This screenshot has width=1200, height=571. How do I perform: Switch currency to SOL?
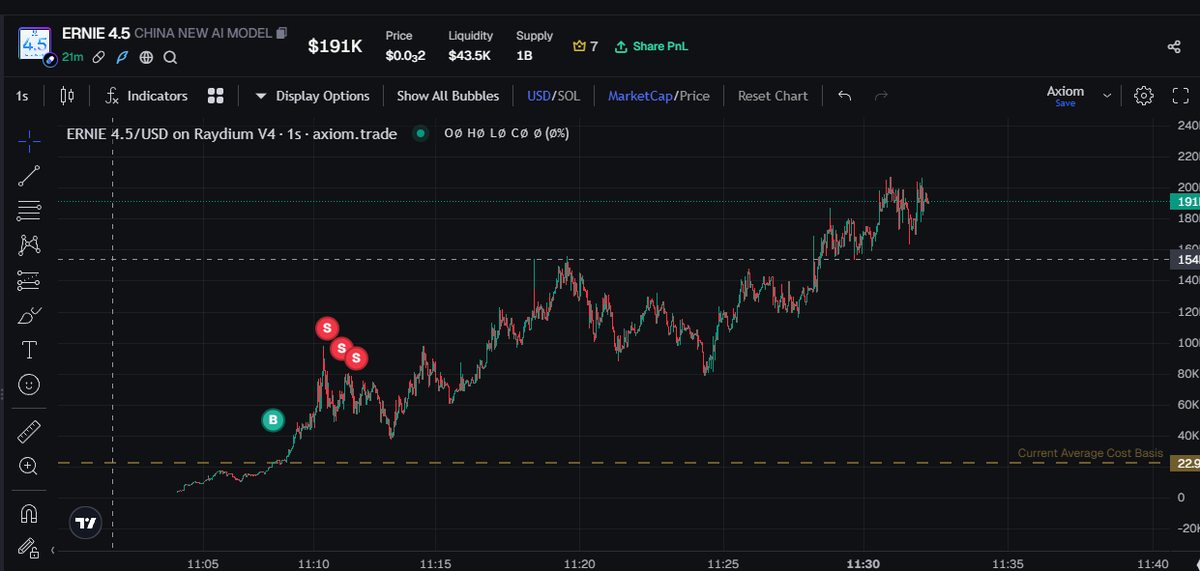568,96
